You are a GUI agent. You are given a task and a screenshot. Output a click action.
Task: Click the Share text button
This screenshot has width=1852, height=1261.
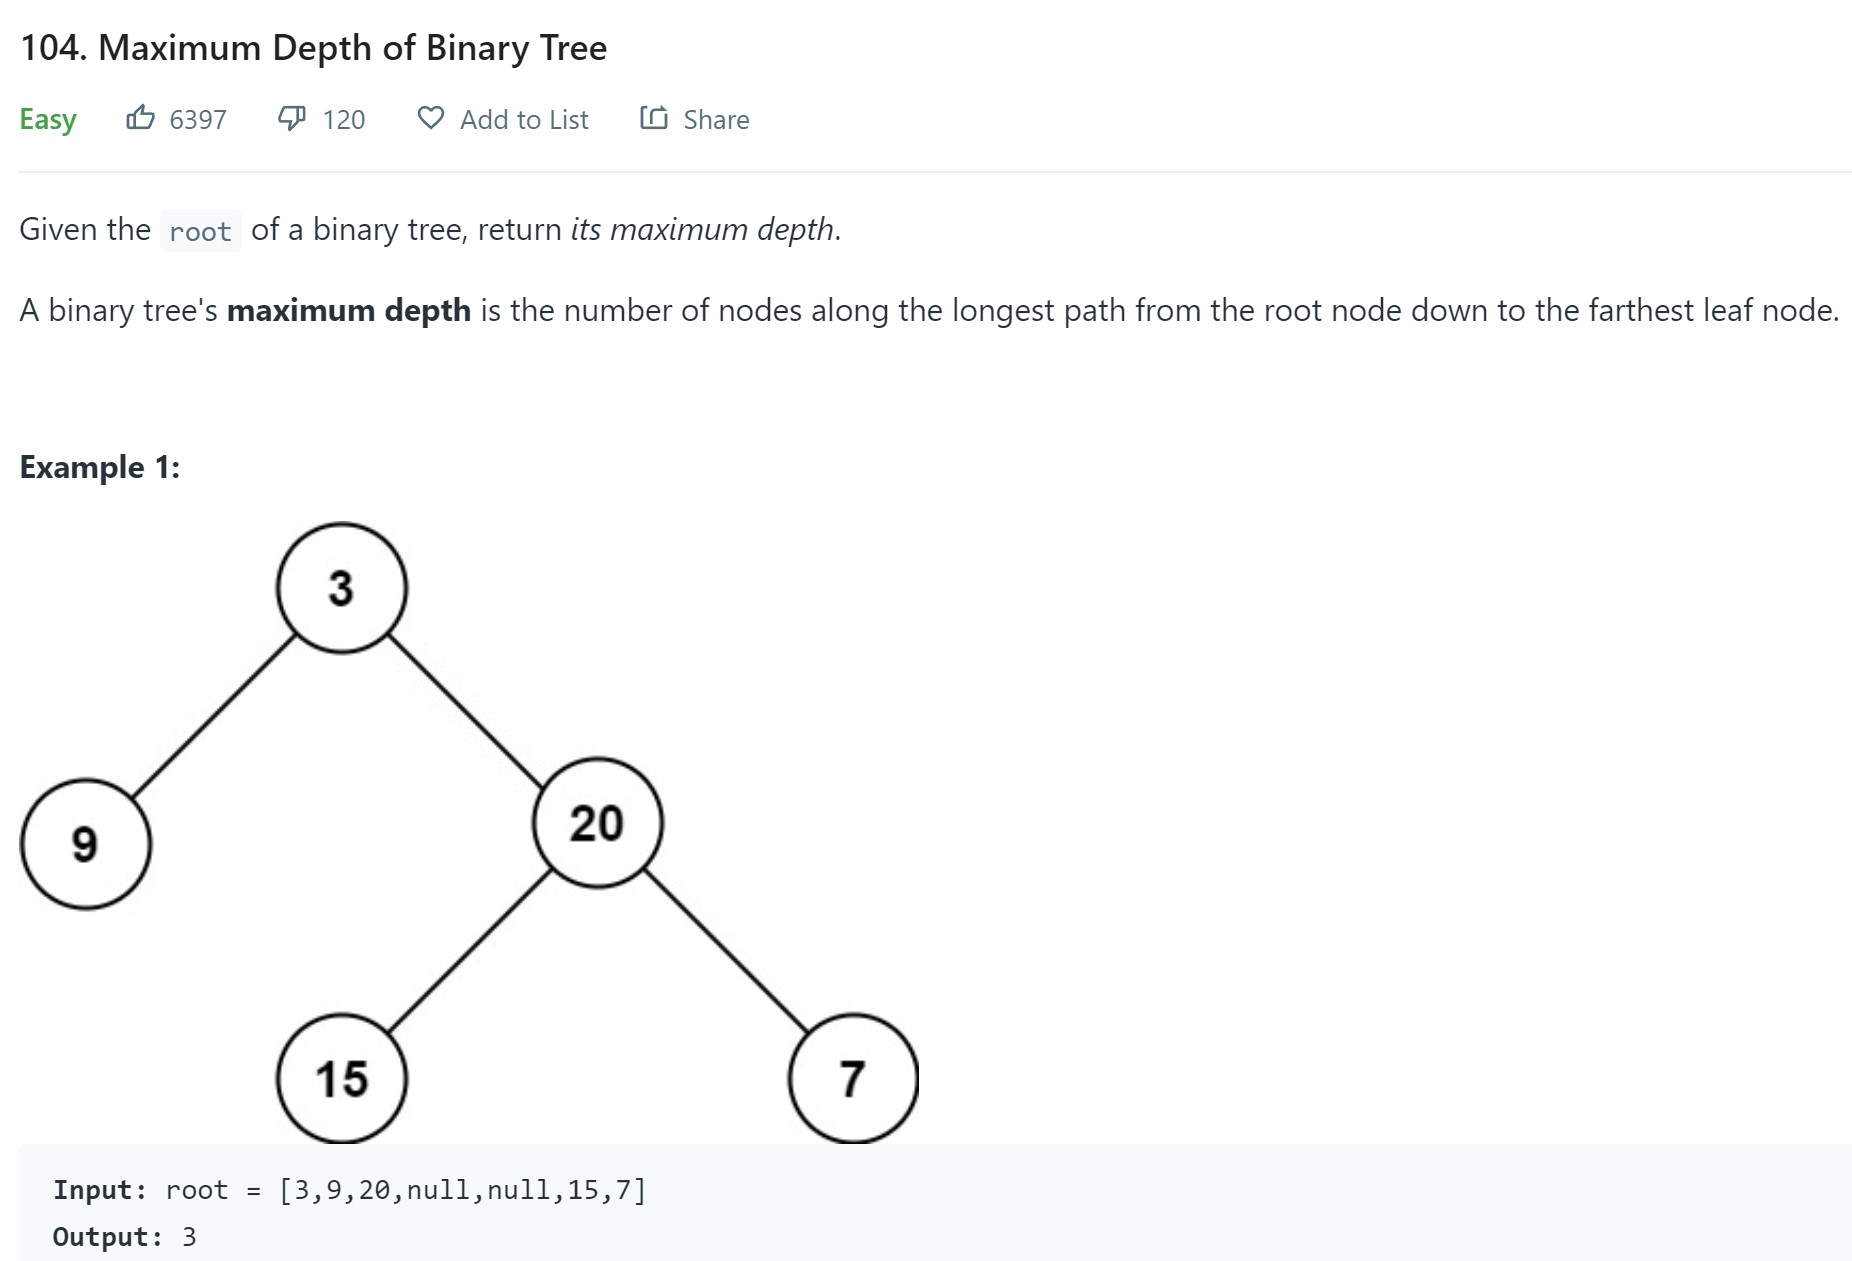716,120
